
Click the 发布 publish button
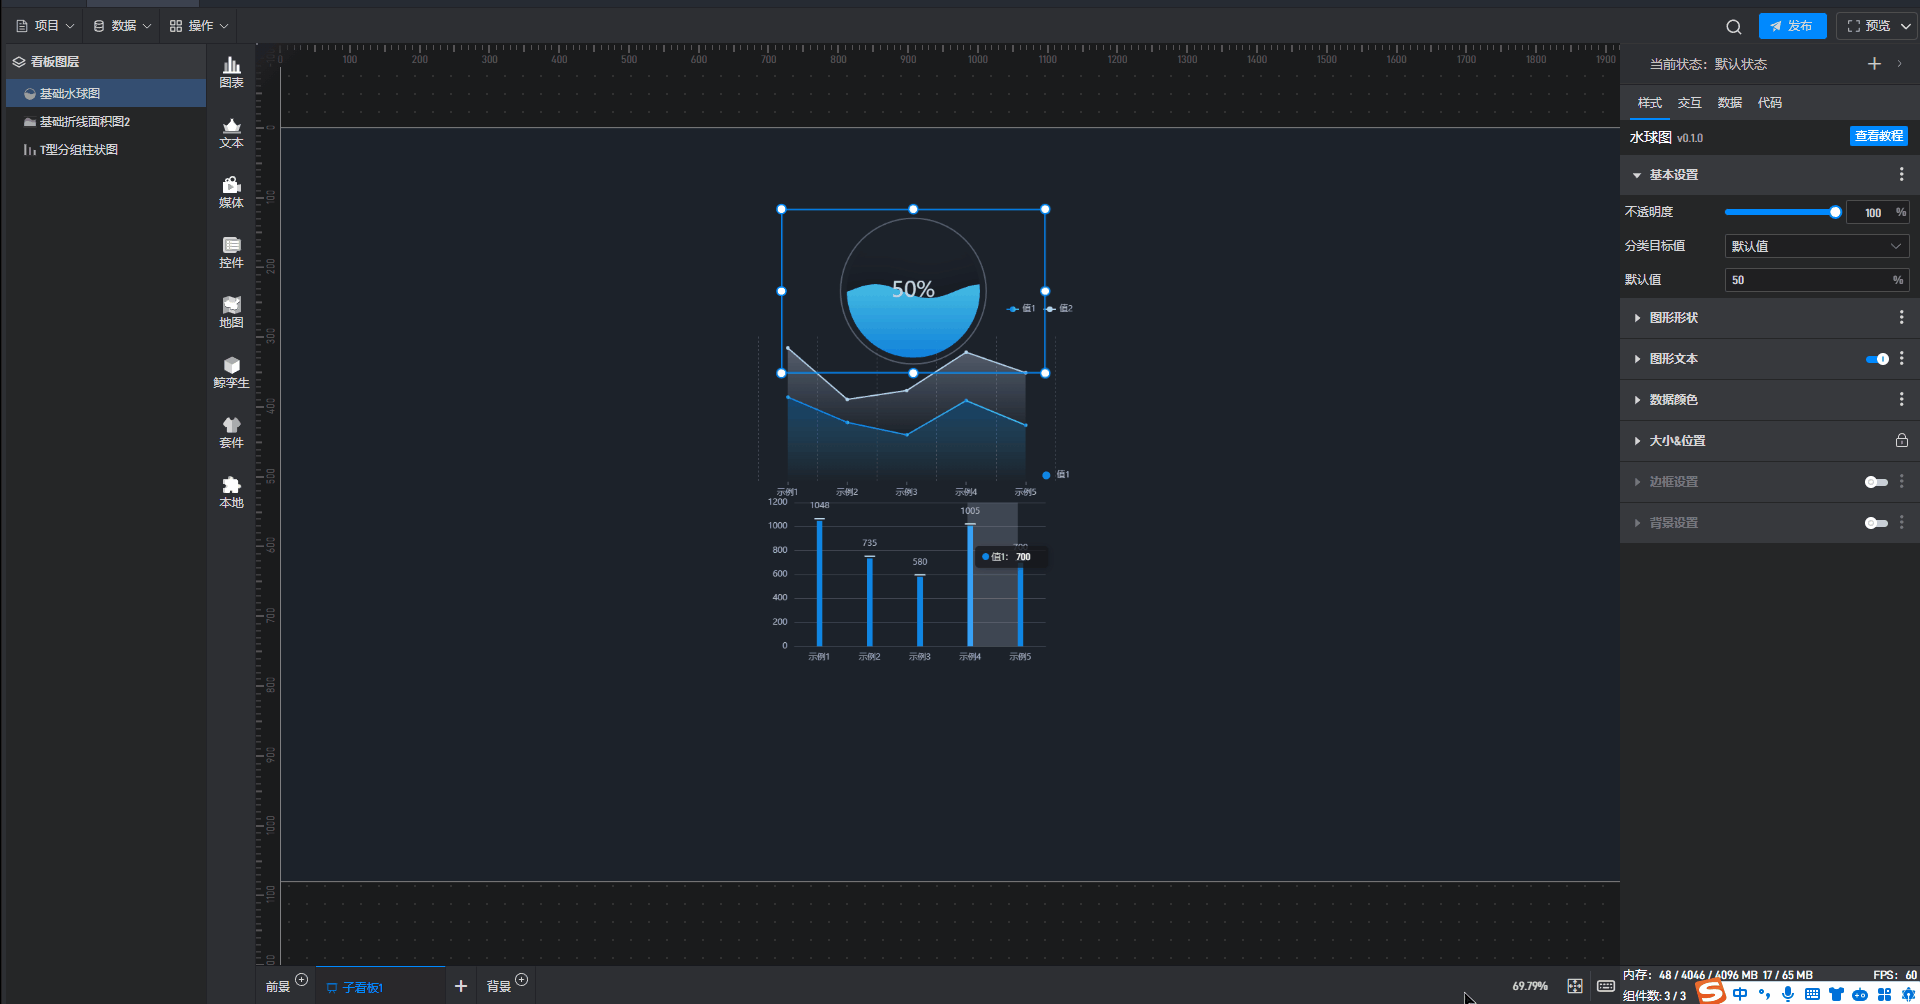(1792, 26)
